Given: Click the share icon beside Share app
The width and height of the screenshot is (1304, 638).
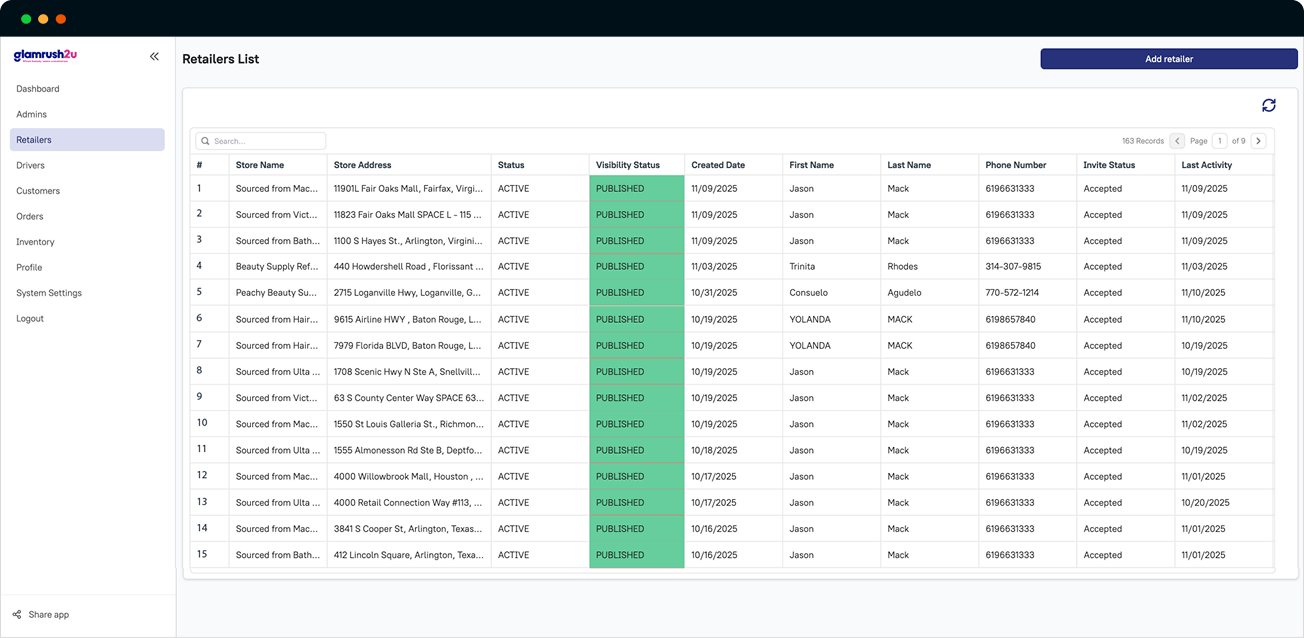Looking at the screenshot, I should (17, 614).
